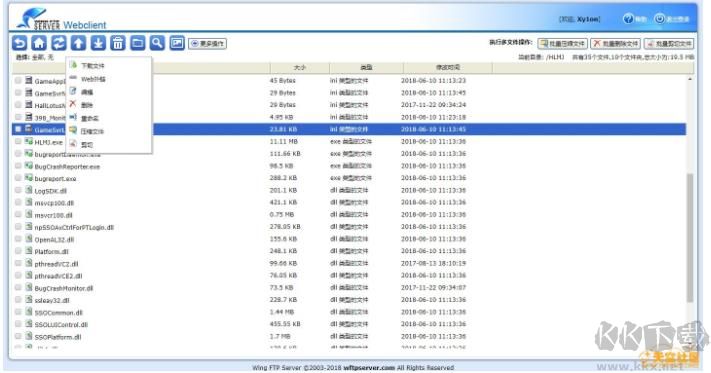This screenshot has height=373, width=711.
Task: Click the pthreadVC2.dll file icon
Action: (29, 263)
